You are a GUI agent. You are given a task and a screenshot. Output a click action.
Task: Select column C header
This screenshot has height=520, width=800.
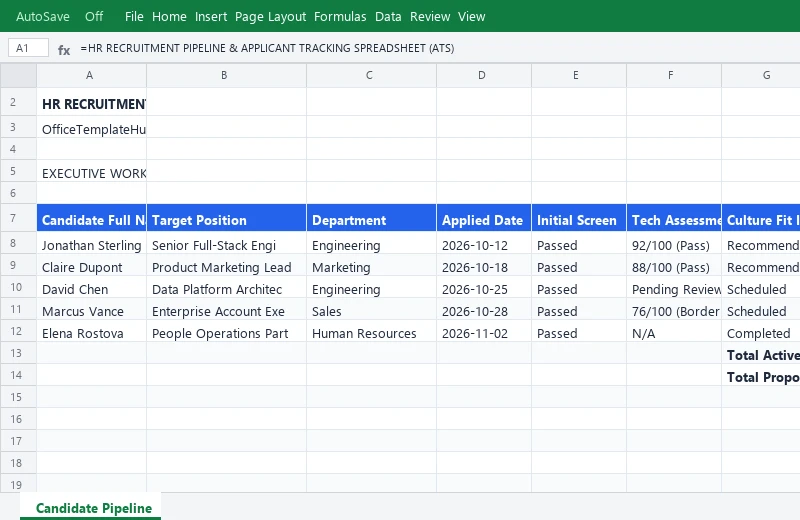371,76
